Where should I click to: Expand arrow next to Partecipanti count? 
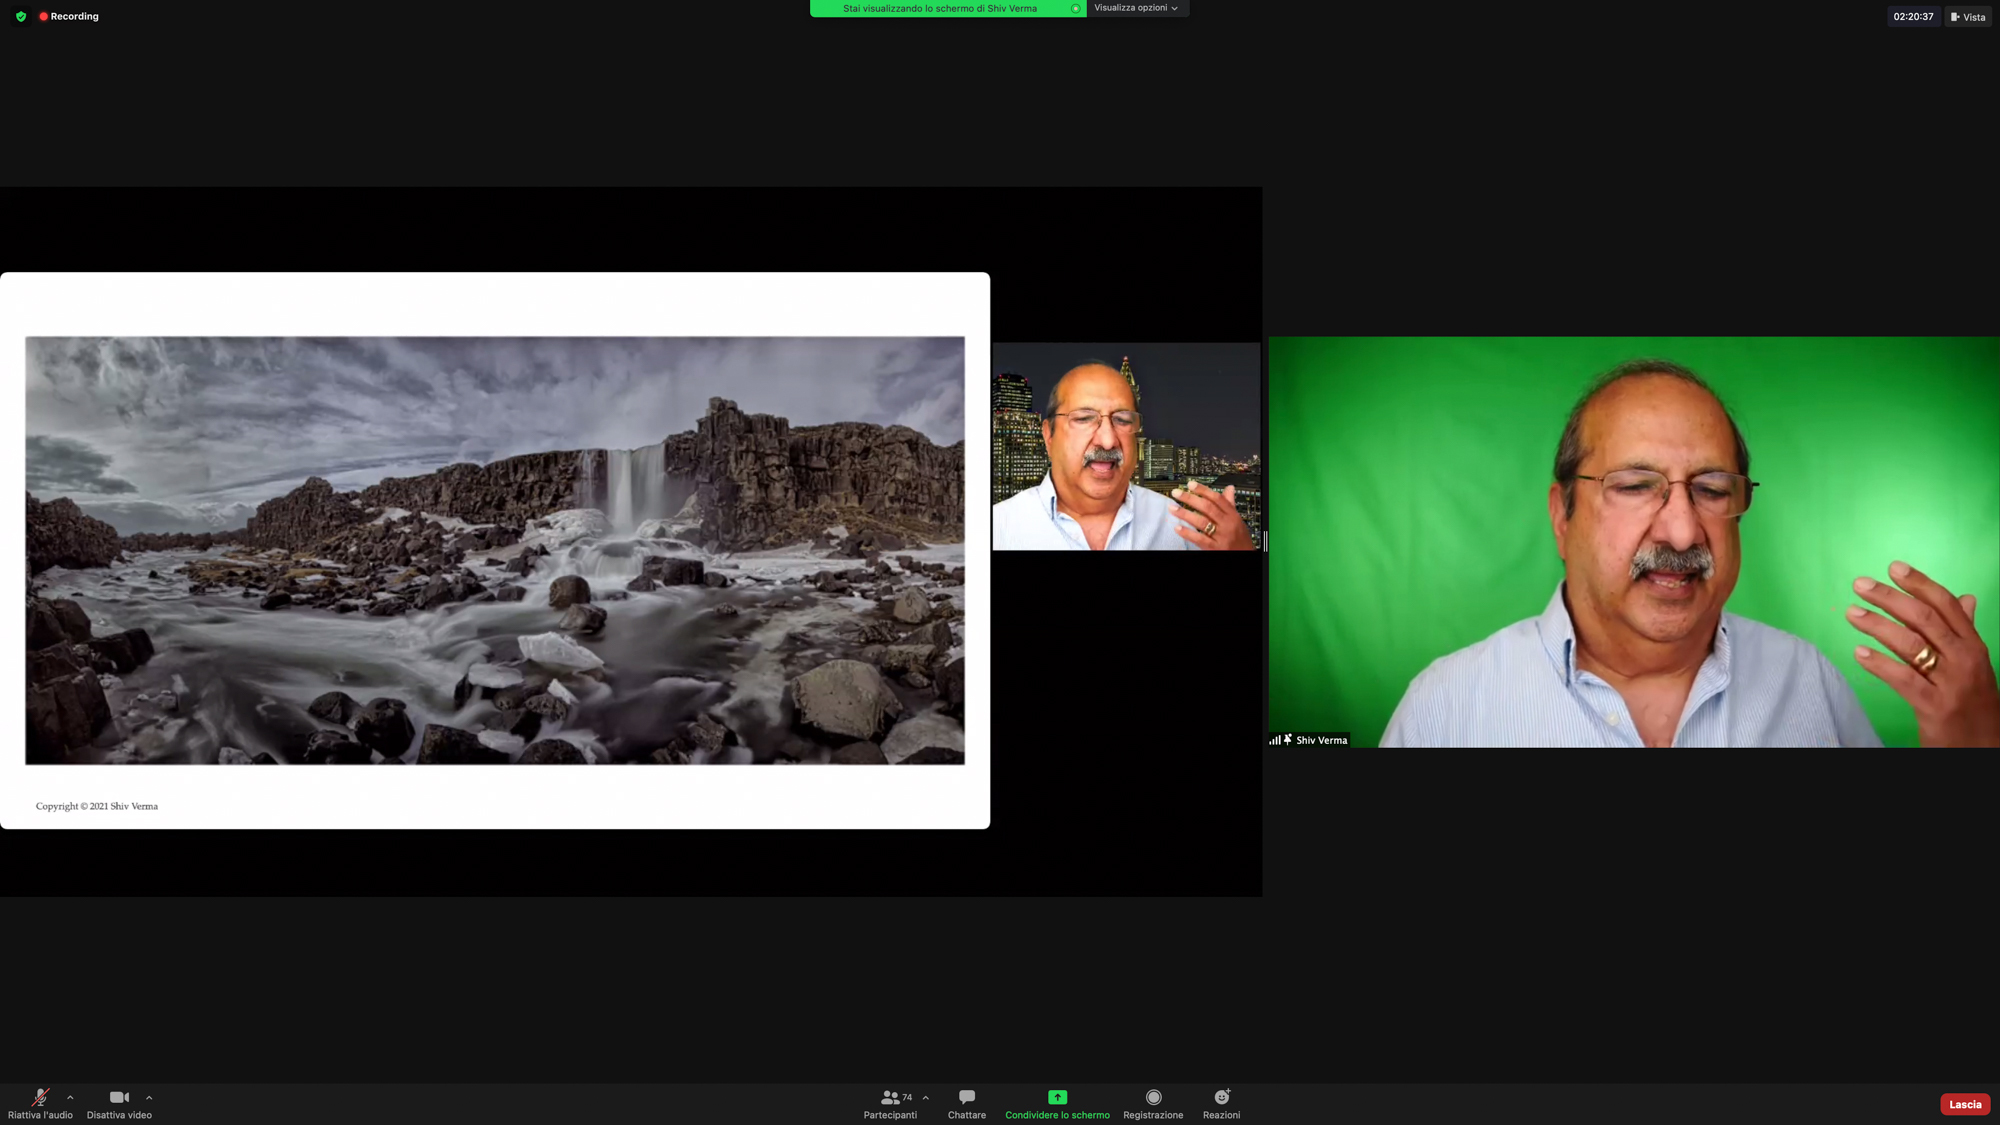point(926,1098)
